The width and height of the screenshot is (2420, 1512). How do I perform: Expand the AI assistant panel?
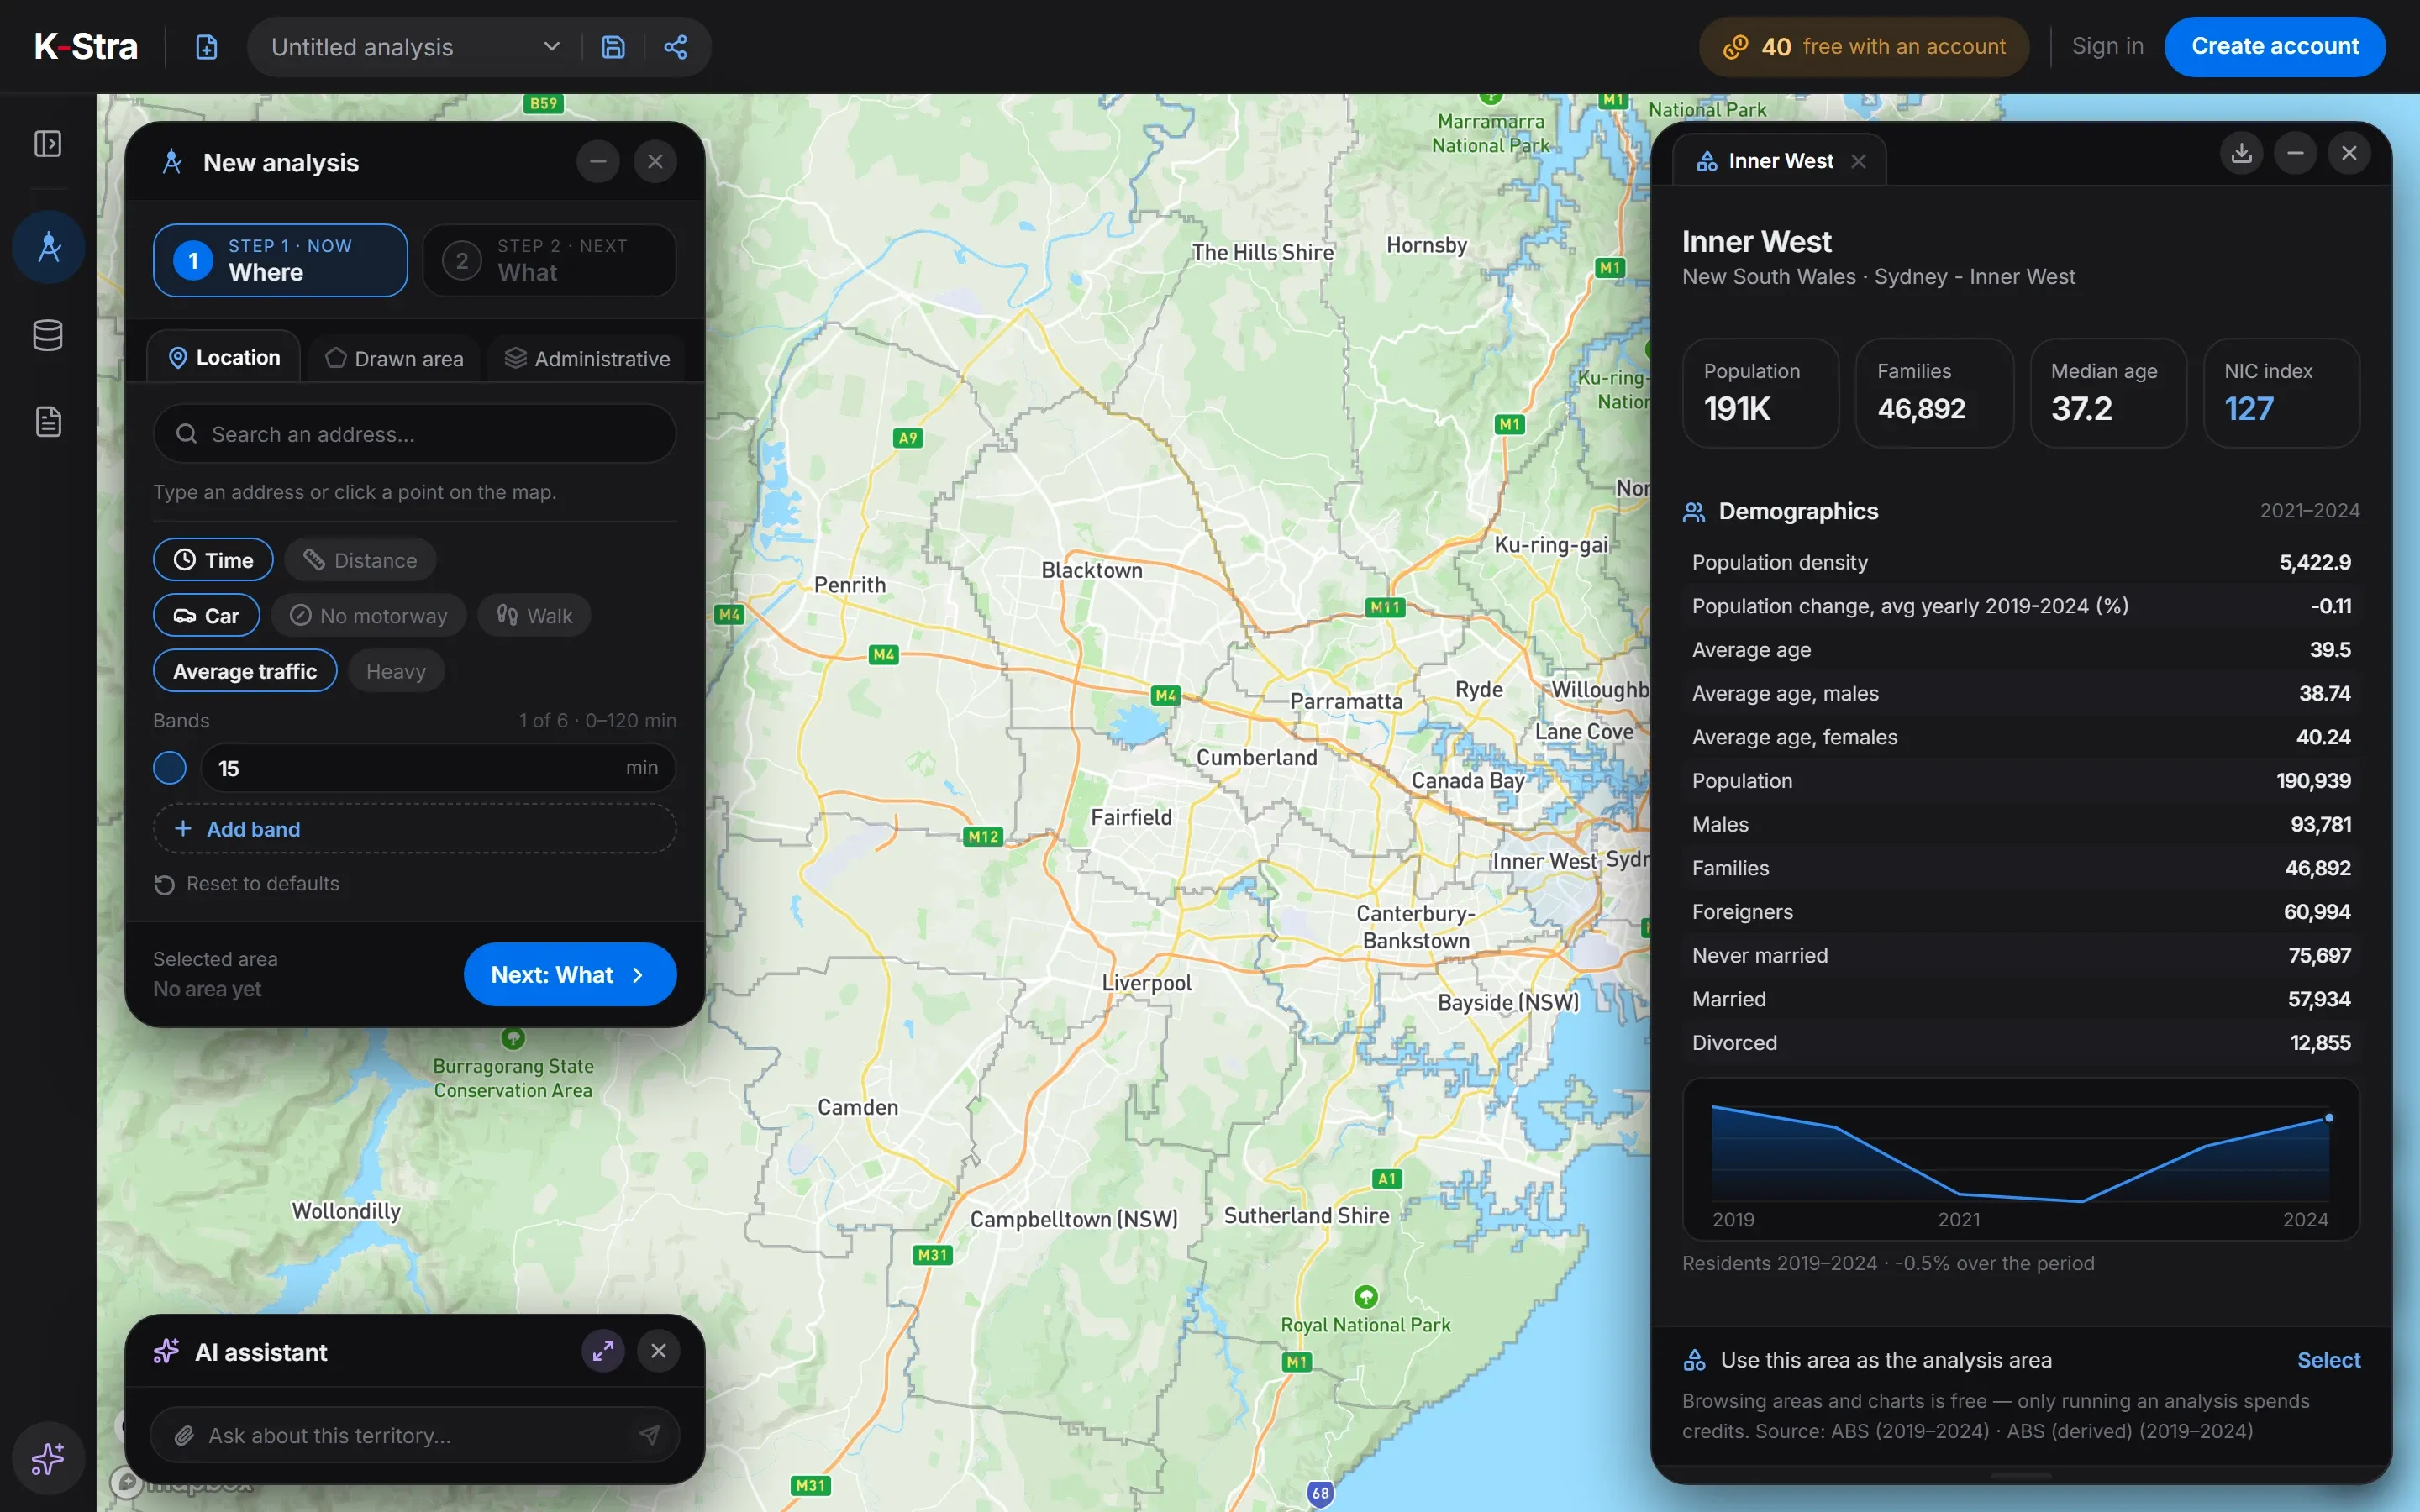point(603,1351)
